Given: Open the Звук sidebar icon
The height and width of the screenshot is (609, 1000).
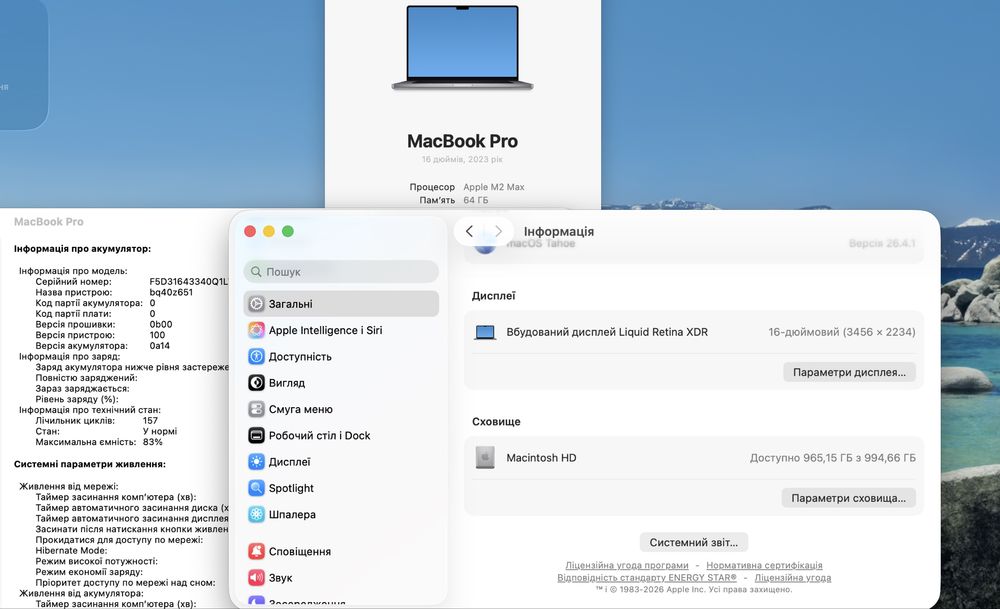Looking at the screenshot, I should 256,578.
